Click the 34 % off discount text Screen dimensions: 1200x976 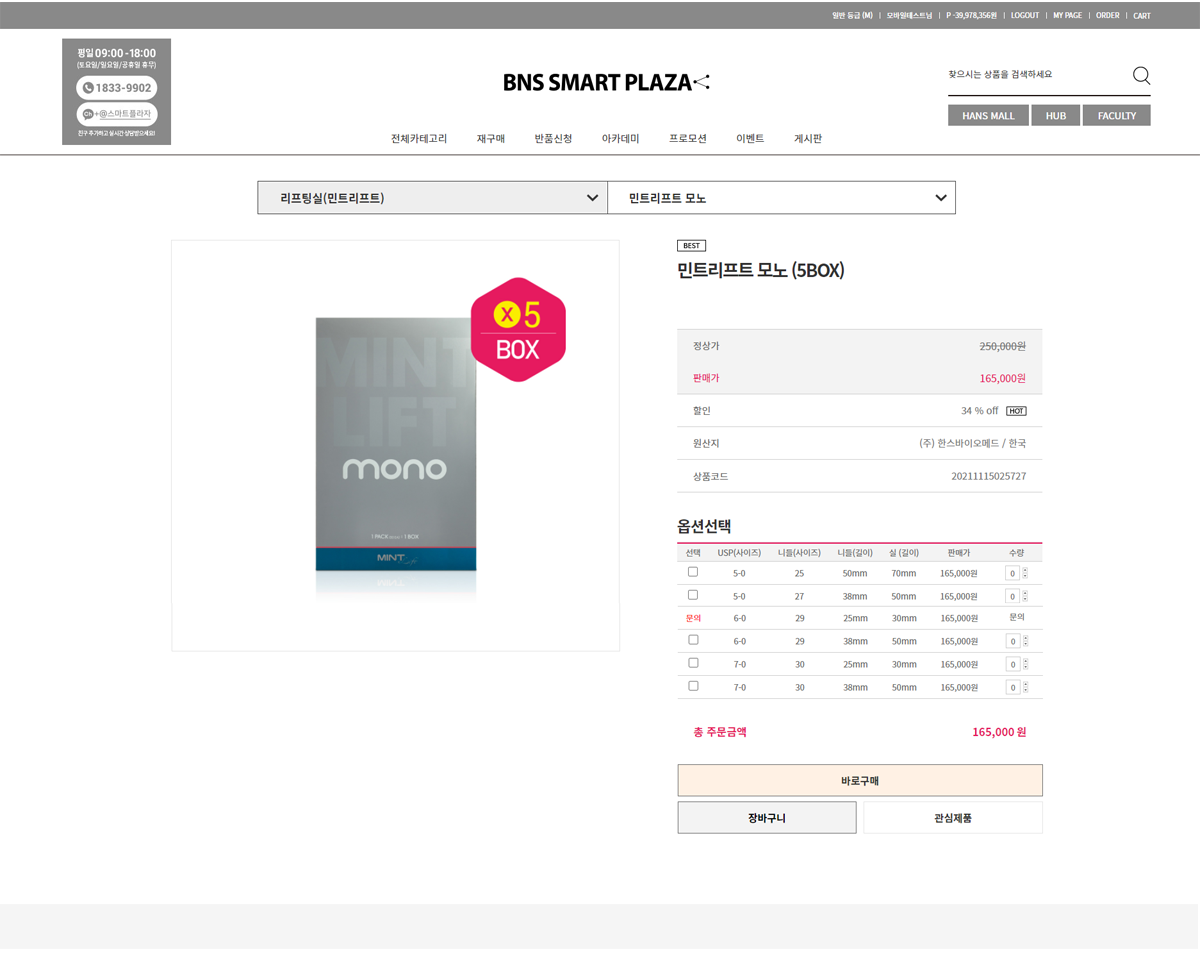[980, 411]
